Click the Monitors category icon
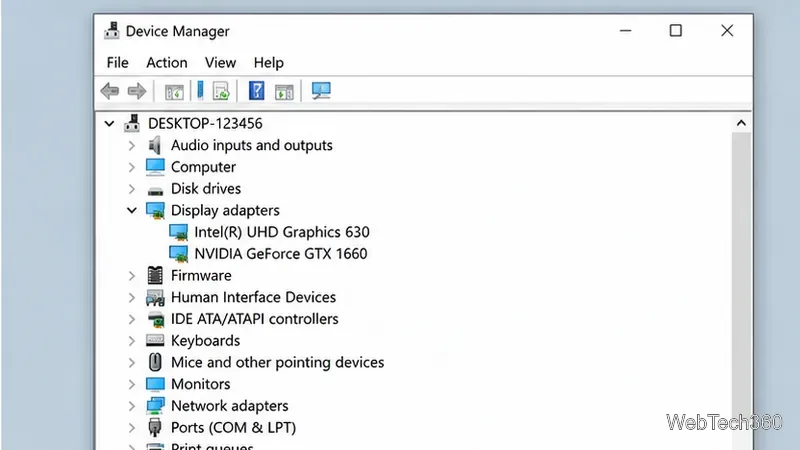The width and height of the screenshot is (800, 450). click(155, 384)
